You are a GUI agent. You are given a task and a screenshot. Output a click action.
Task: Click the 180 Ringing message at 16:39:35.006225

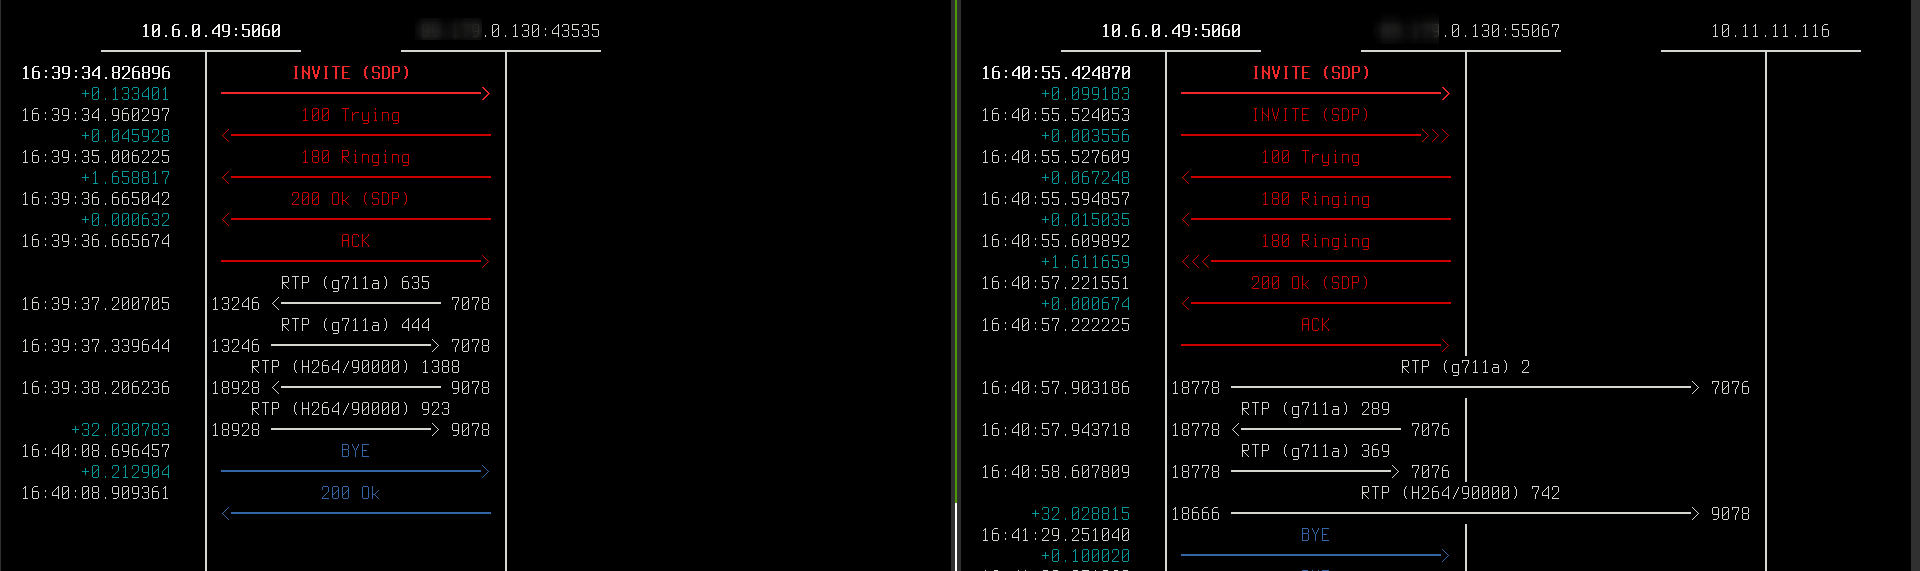point(355,158)
